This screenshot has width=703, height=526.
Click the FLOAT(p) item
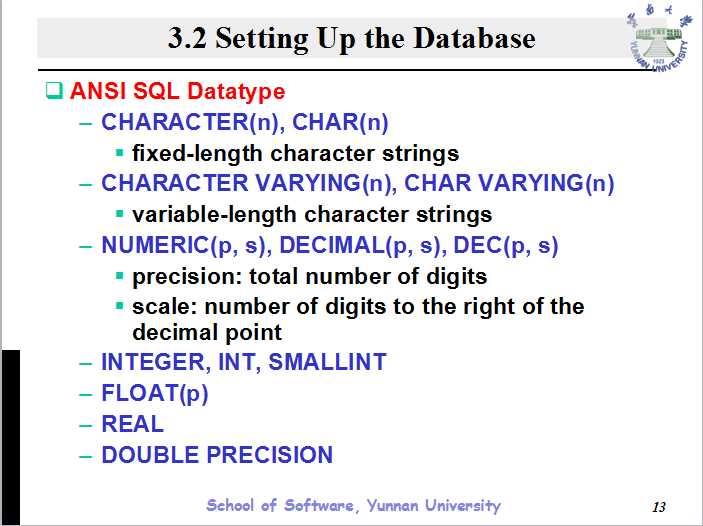click(x=154, y=393)
